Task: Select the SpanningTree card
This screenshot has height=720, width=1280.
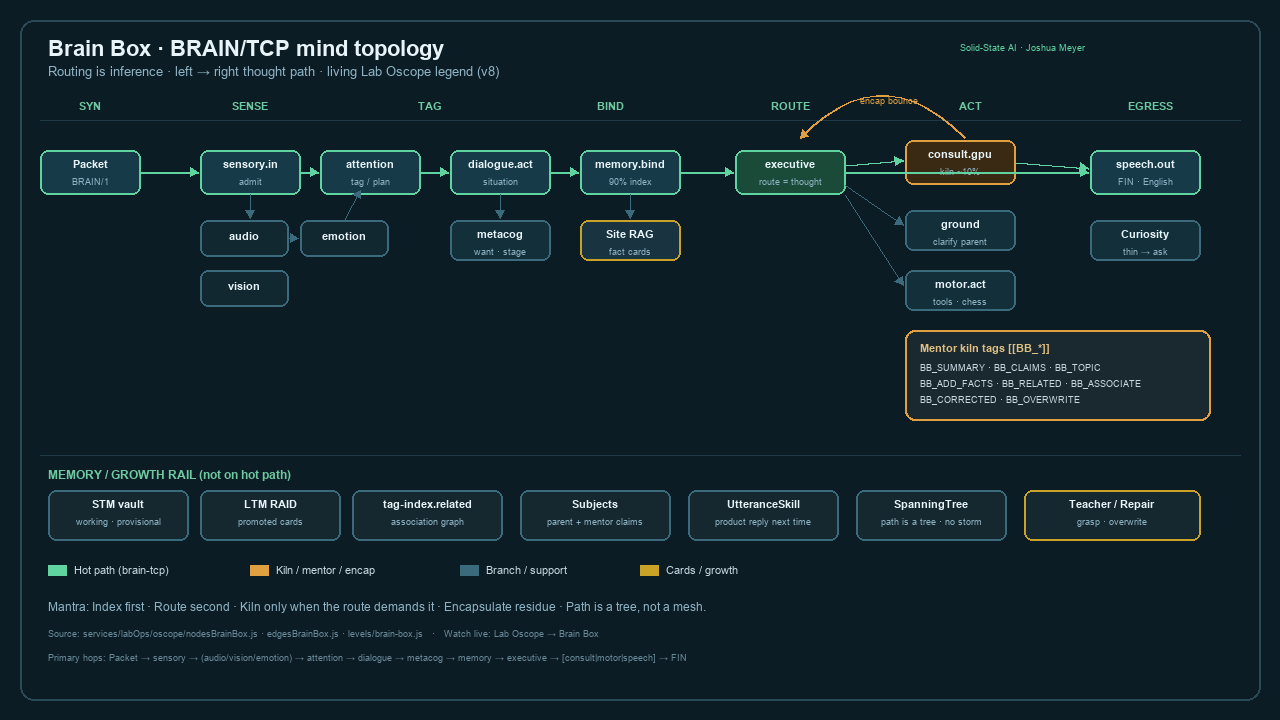Action: pyautogui.click(x=931, y=515)
